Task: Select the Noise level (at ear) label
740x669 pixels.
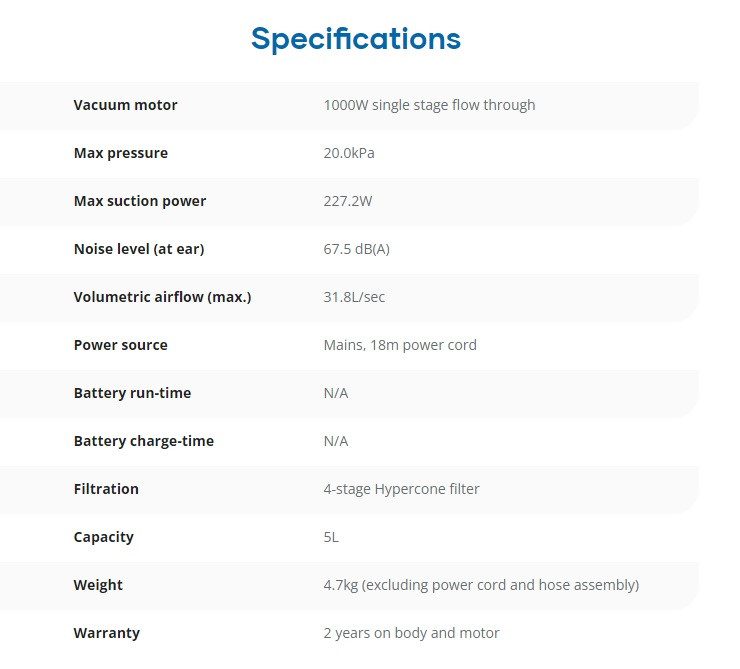Action: click(x=139, y=249)
